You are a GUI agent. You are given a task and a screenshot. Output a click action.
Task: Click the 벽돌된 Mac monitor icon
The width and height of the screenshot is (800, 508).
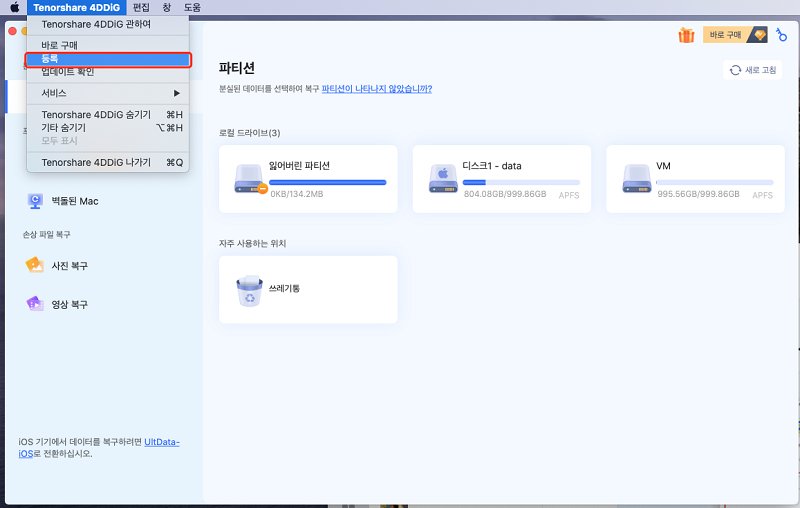(x=35, y=201)
